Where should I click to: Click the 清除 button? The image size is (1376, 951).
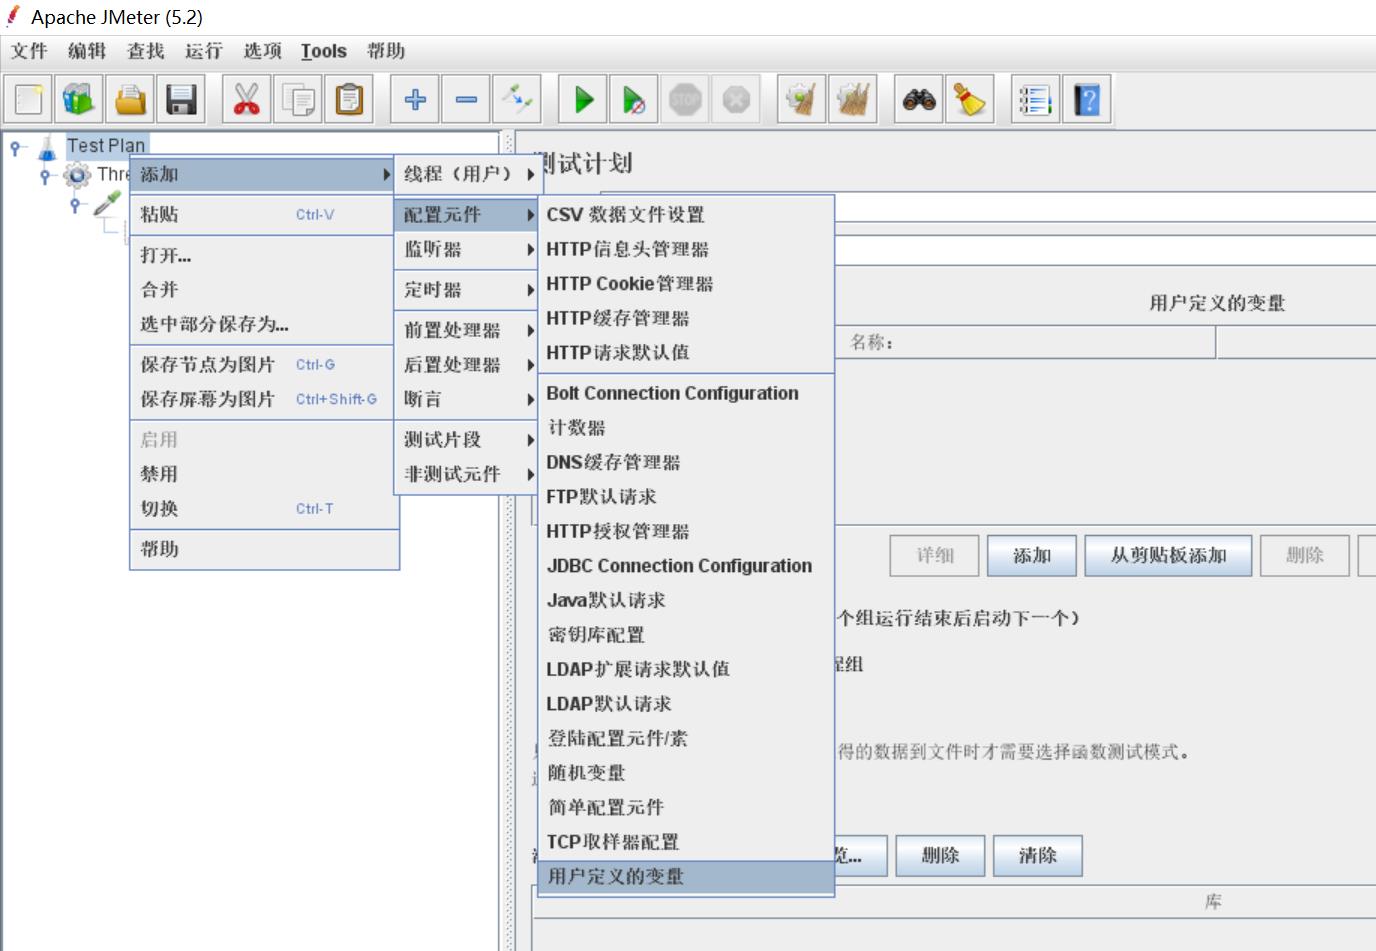point(1038,856)
